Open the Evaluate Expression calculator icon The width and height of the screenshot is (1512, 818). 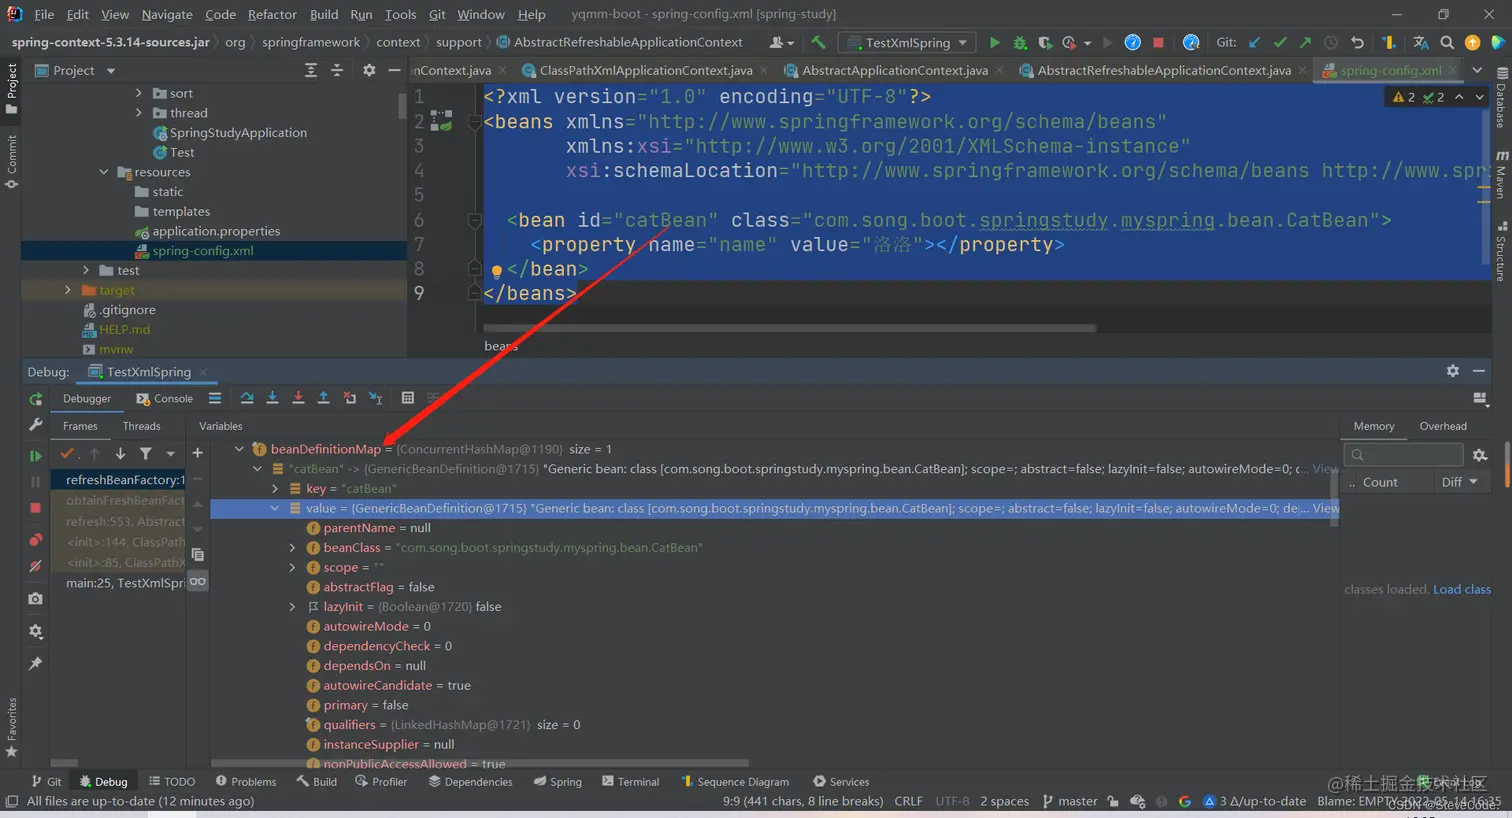[x=408, y=398]
